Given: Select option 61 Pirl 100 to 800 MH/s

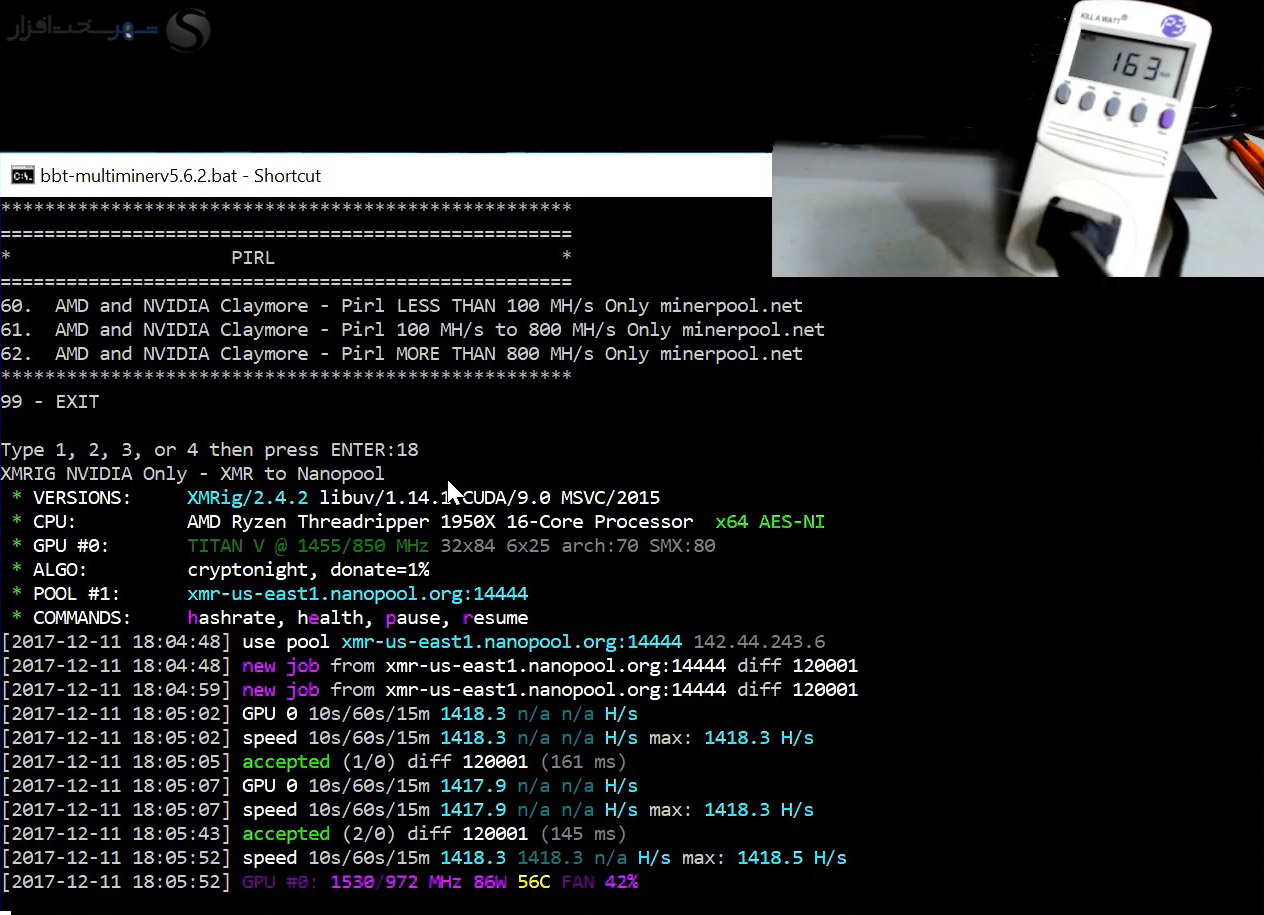Looking at the screenshot, I should 412,330.
